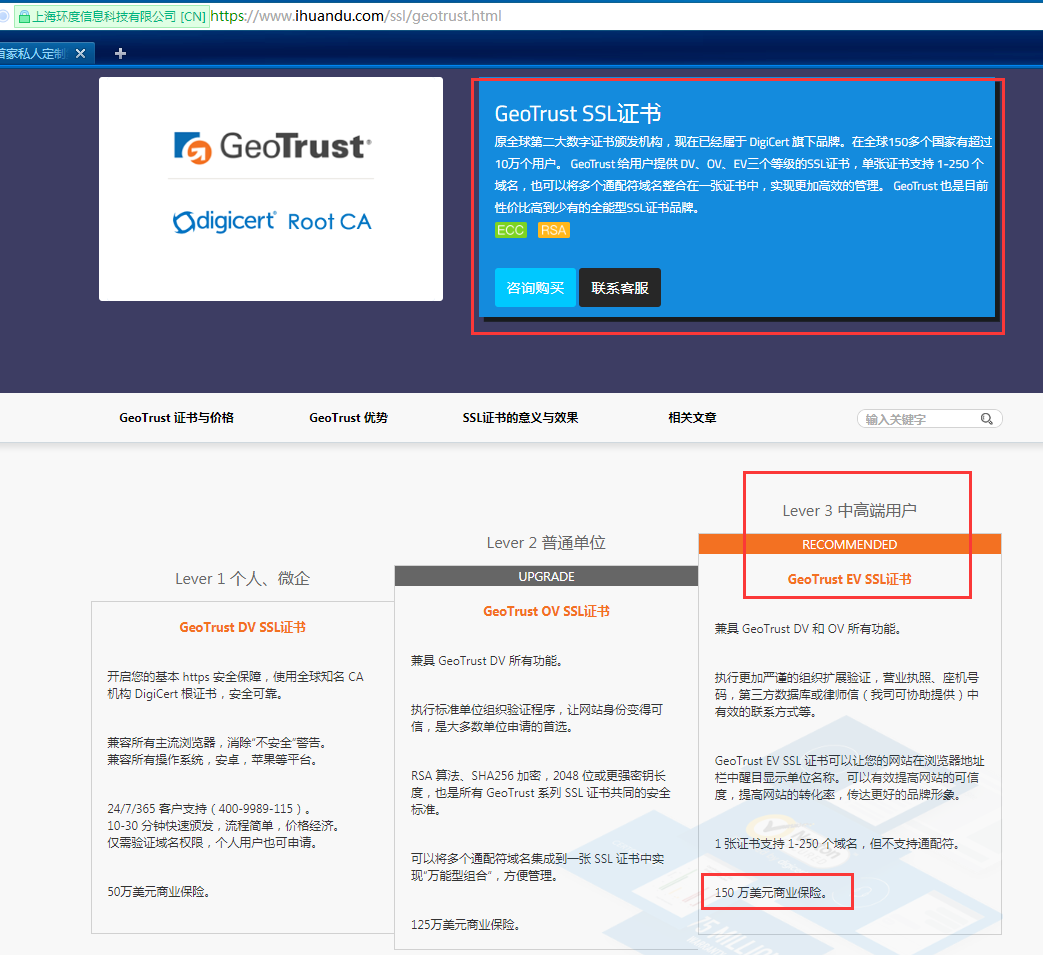Click the Lever 2 普通单位 heading

pos(546,543)
